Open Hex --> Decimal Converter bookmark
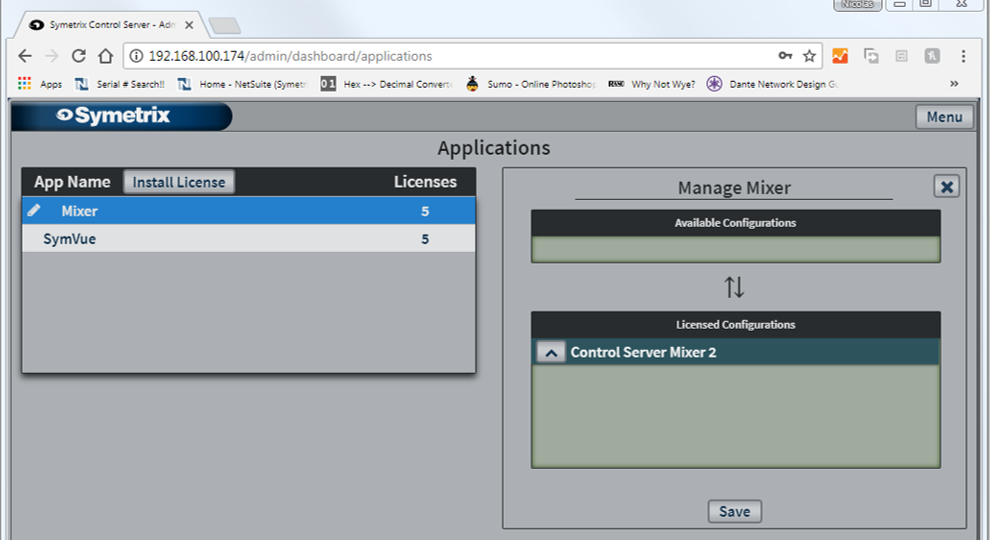The height and width of the screenshot is (540, 990). click(x=386, y=84)
